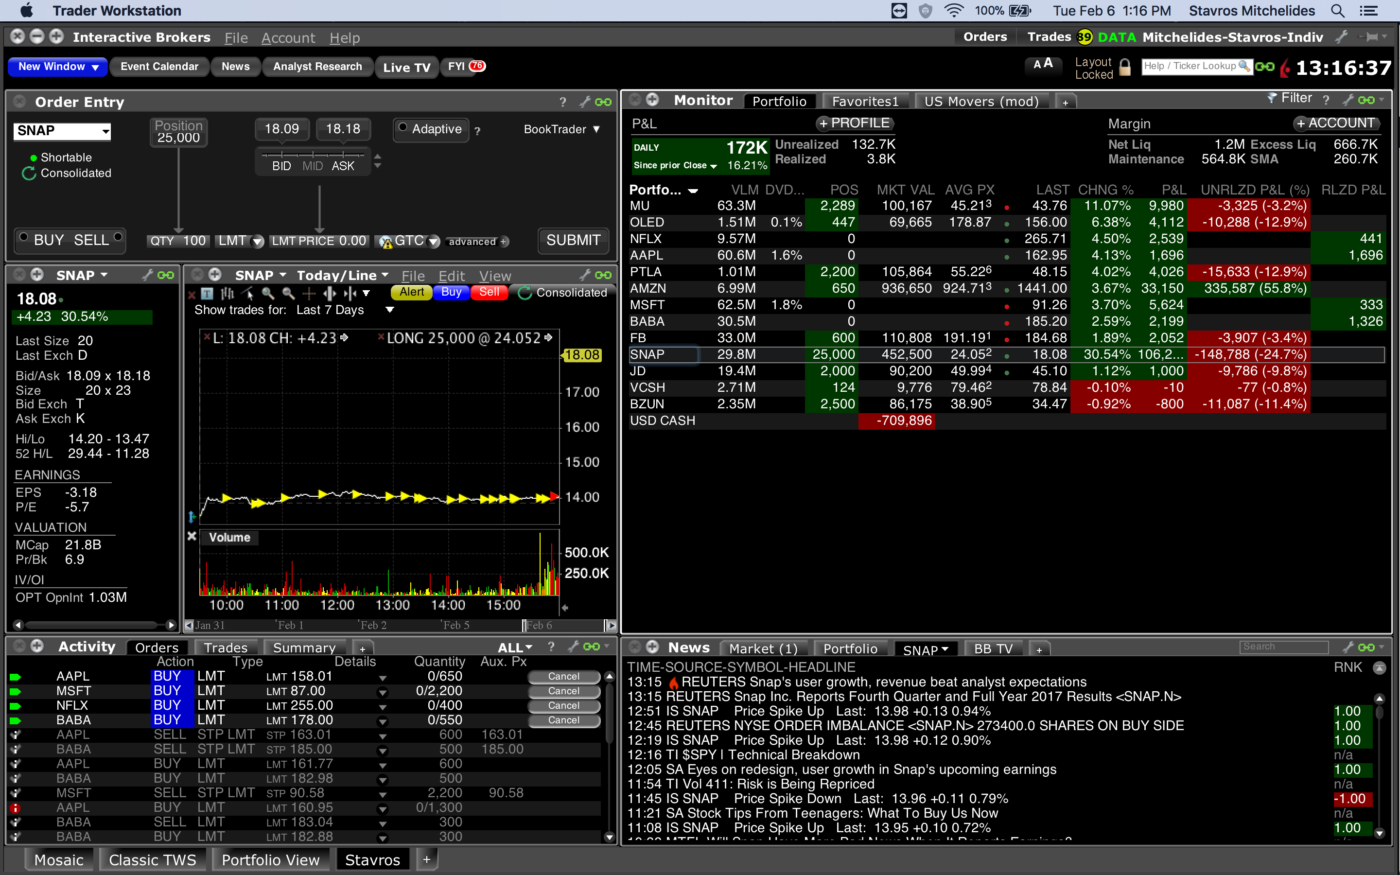Click the chart zoom-out magnifier
This screenshot has height=875, width=1400.
coord(289,293)
